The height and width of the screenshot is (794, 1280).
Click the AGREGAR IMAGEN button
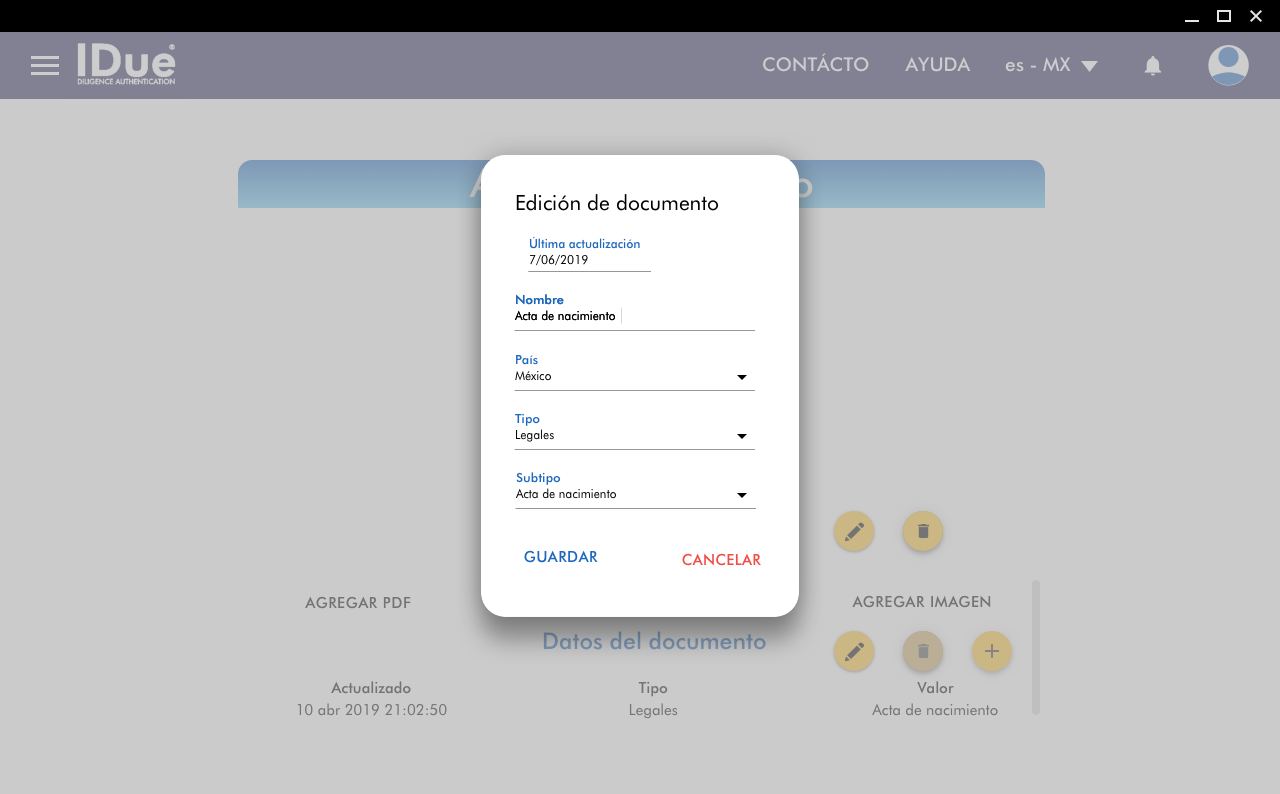click(921, 602)
